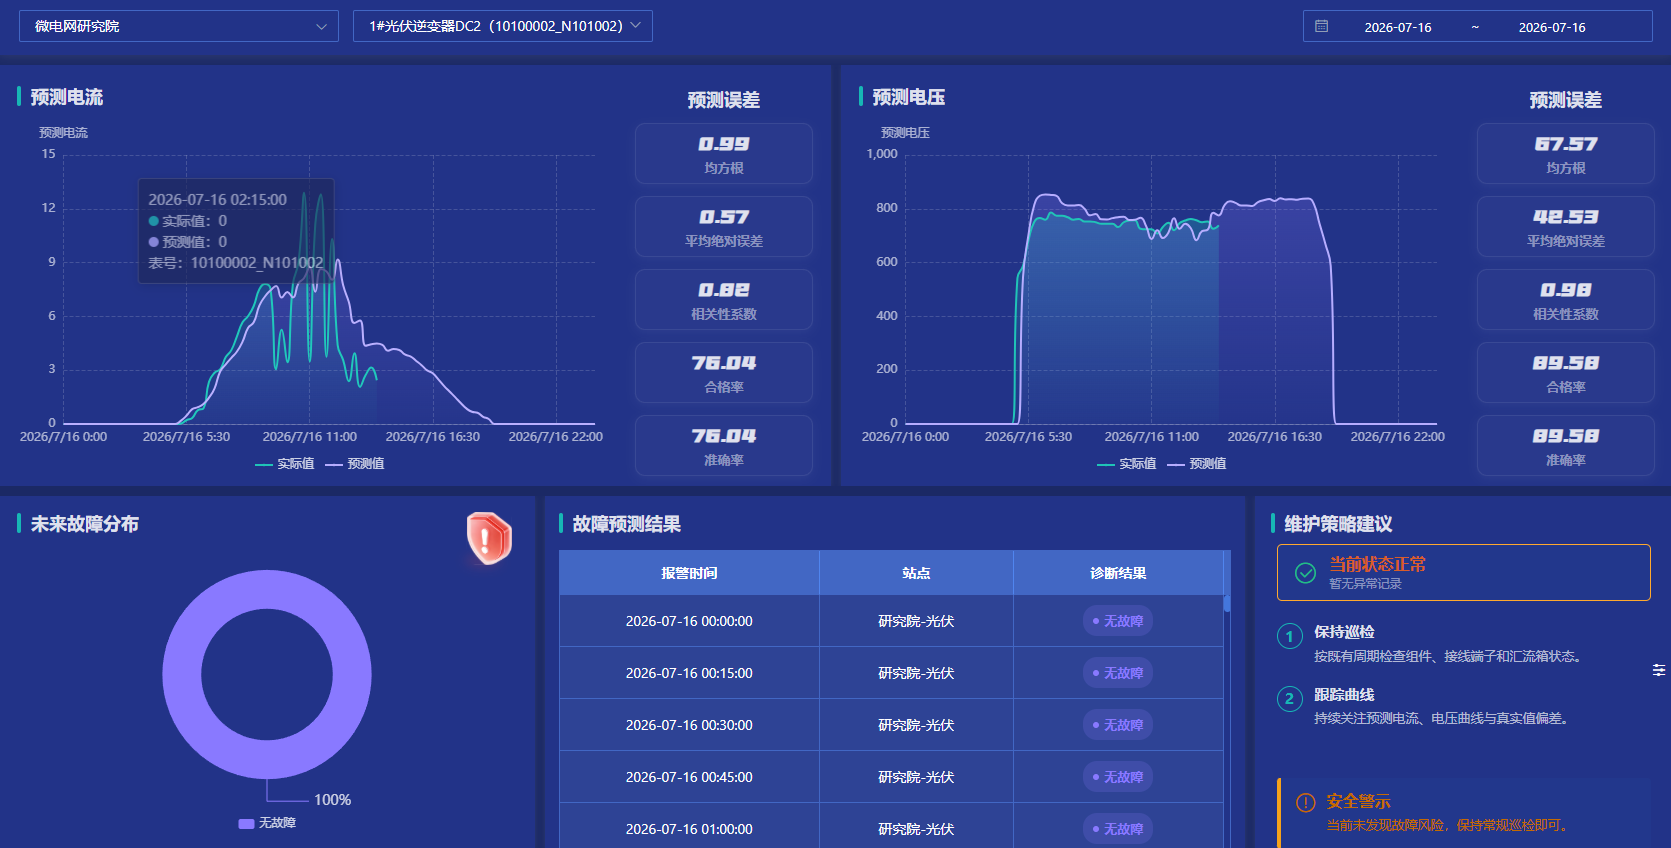Click 研究院-光伏 in the 00:30:00 row

point(916,725)
